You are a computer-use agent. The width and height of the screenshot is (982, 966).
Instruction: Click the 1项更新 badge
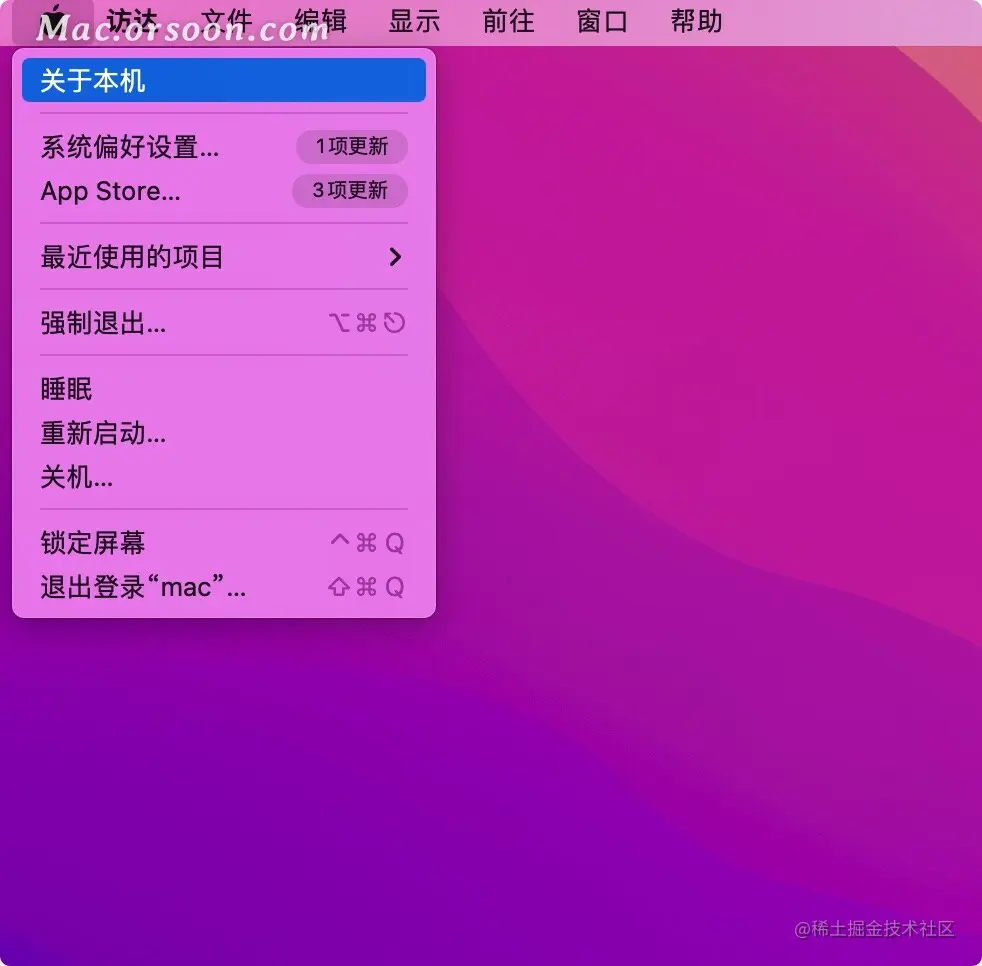tap(352, 147)
